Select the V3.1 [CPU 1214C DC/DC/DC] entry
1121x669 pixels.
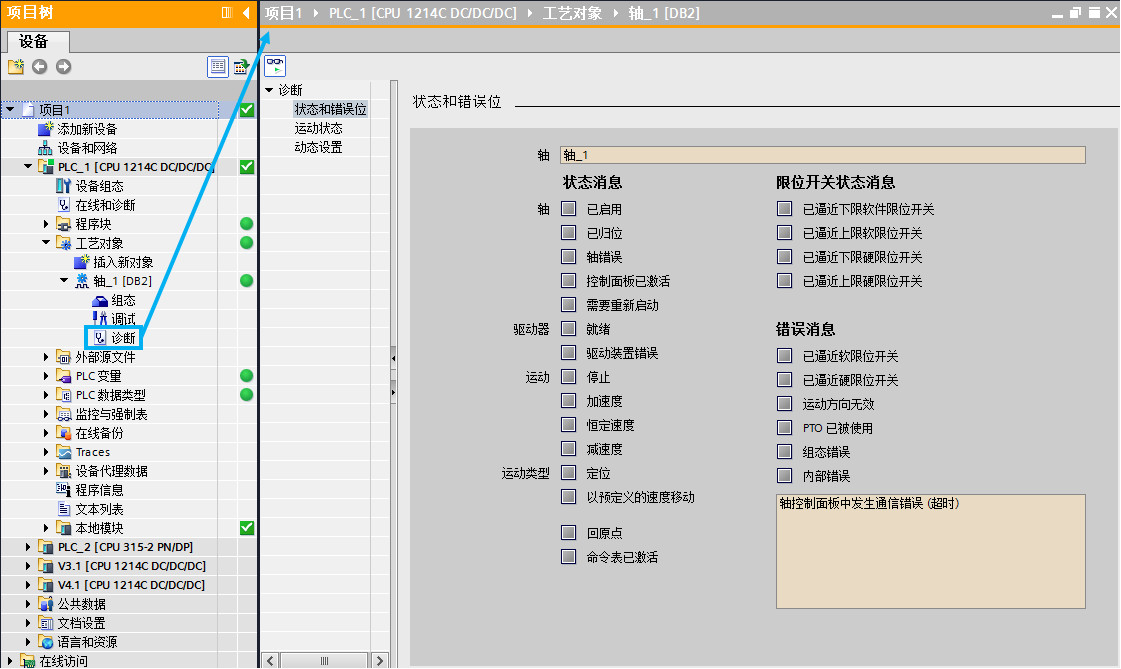click(132, 566)
